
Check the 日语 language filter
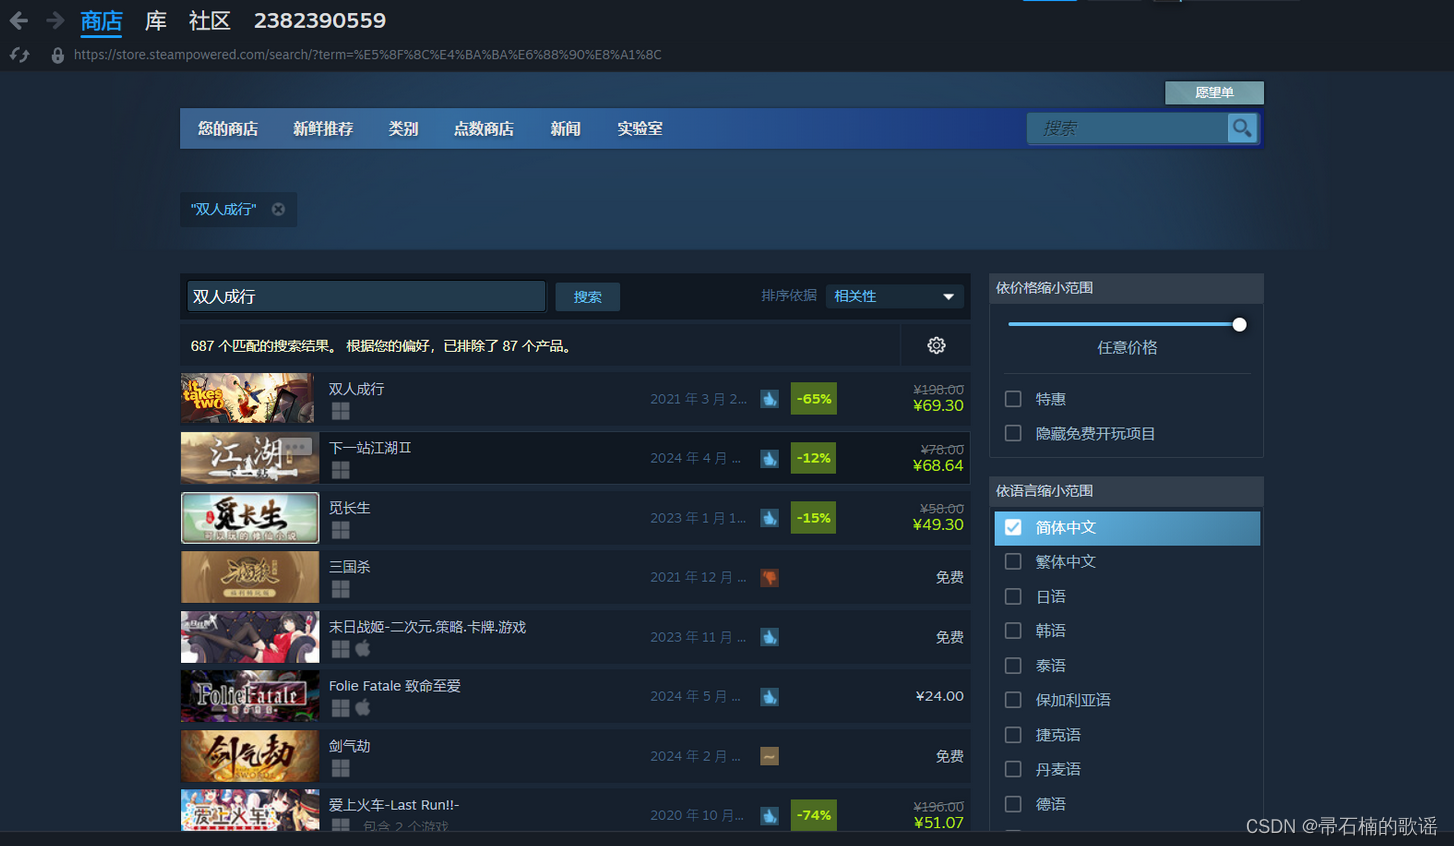1013,597
